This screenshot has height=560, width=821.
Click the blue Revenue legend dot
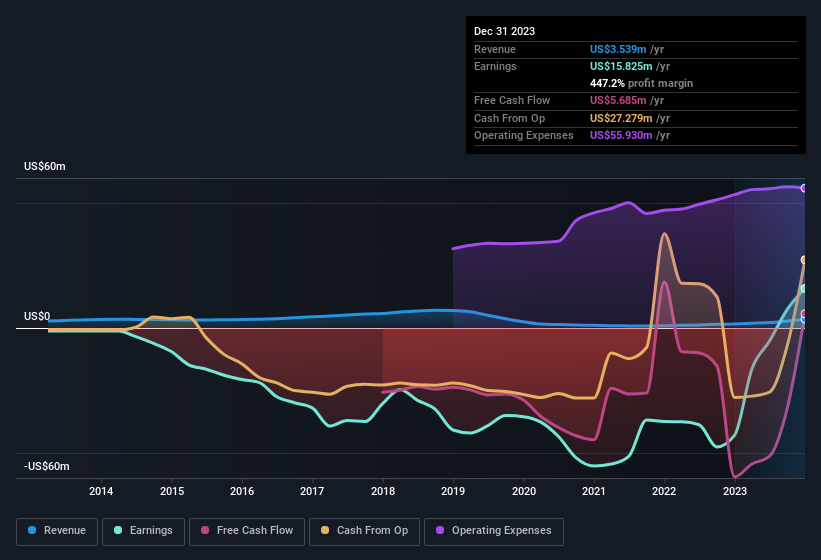(x=33, y=531)
